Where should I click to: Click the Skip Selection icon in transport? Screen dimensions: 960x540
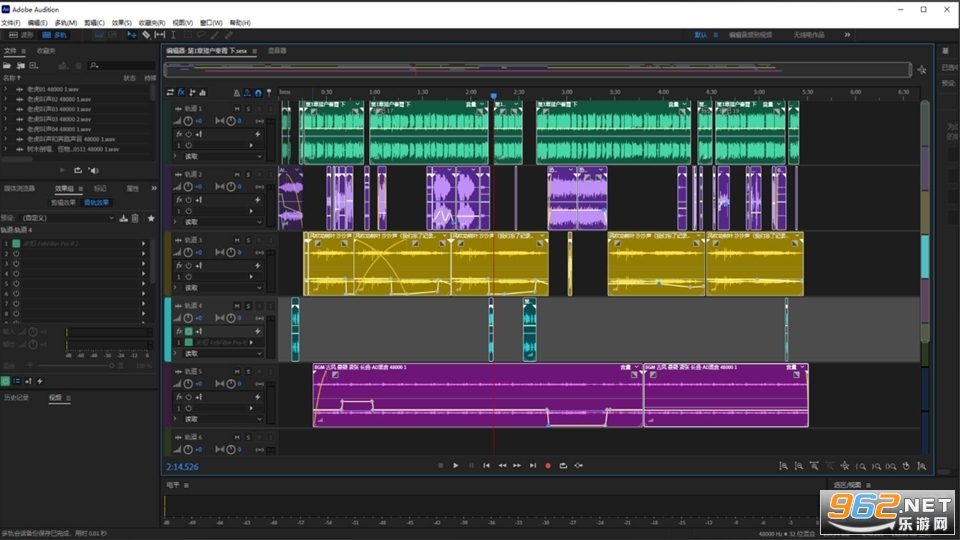(x=579, y=466)
